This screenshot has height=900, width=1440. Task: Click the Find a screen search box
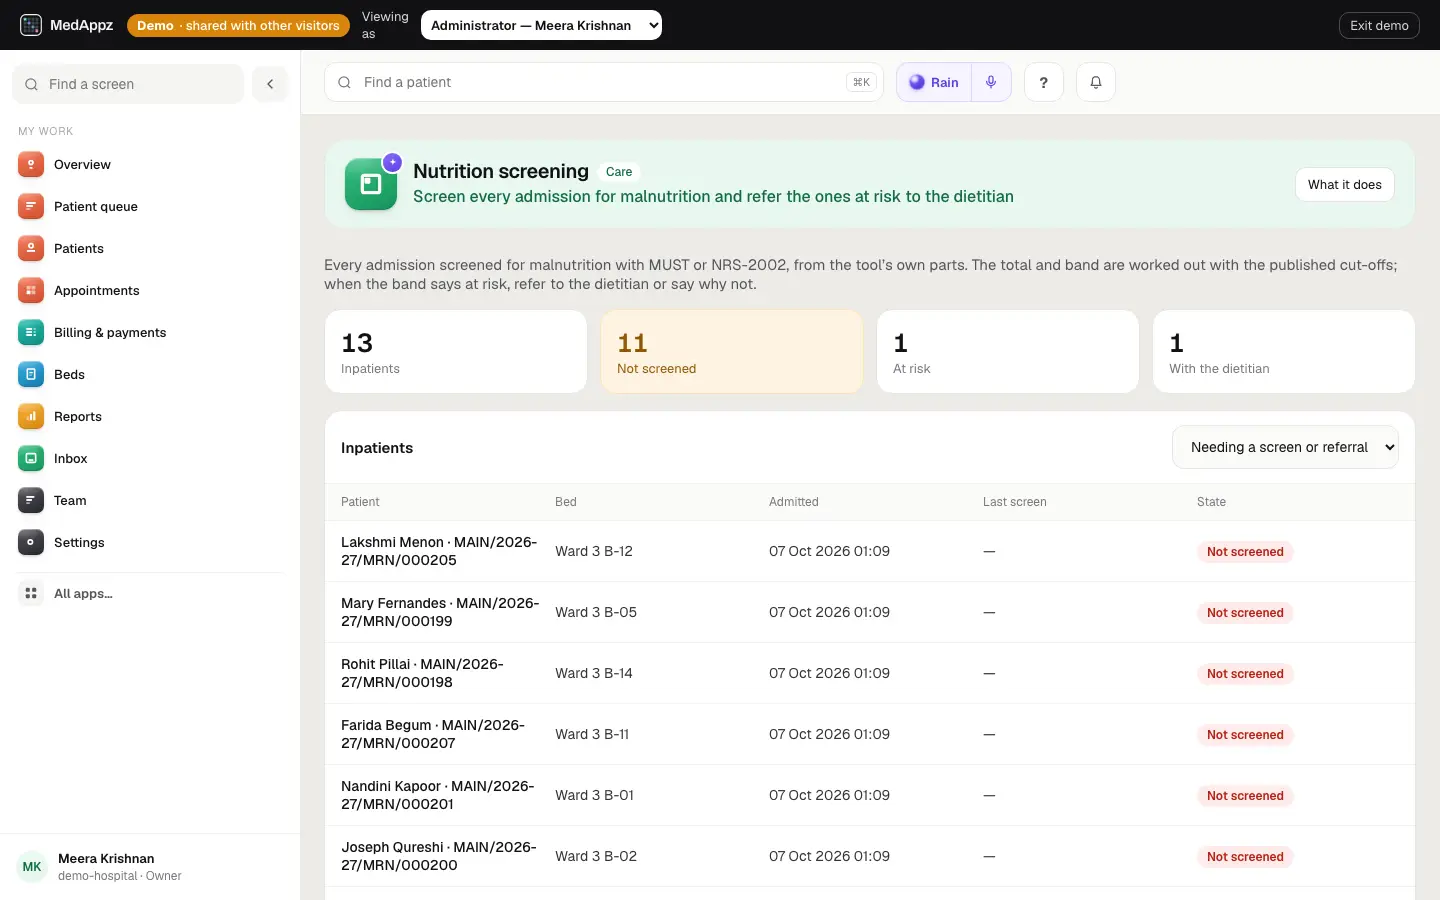click(x=128, y=84)
